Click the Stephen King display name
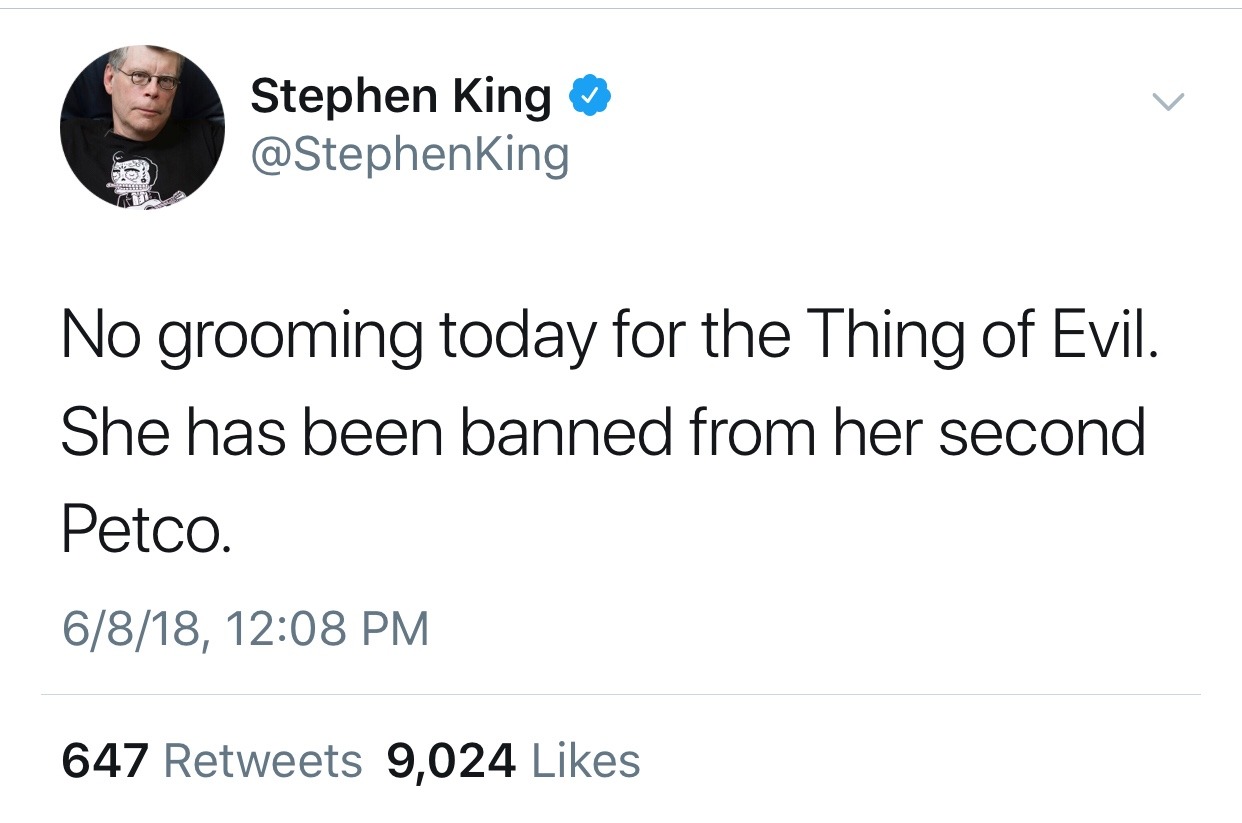 pos(400,97)
